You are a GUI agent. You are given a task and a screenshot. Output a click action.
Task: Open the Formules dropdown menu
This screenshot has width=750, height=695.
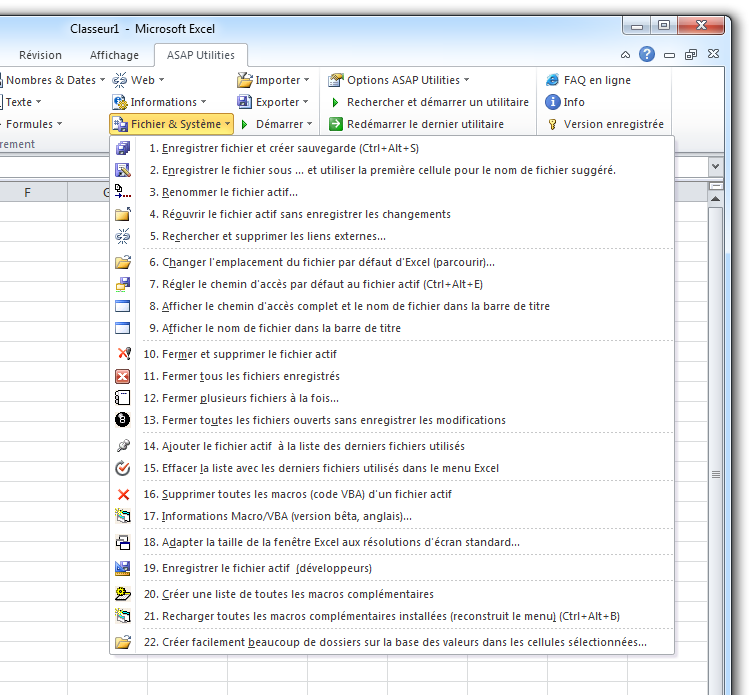click(x=32, y=124)
